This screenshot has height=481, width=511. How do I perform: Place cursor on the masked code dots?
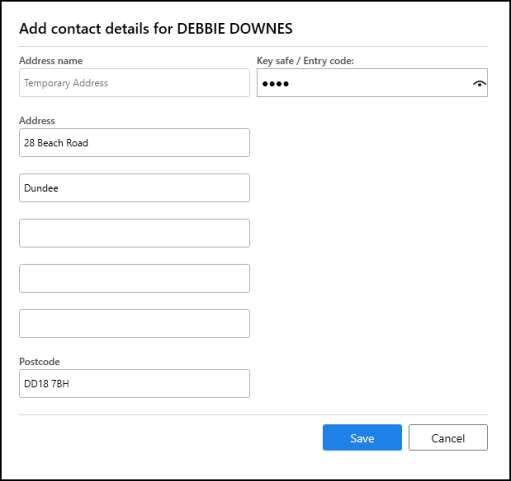click(x=275, y=84)
